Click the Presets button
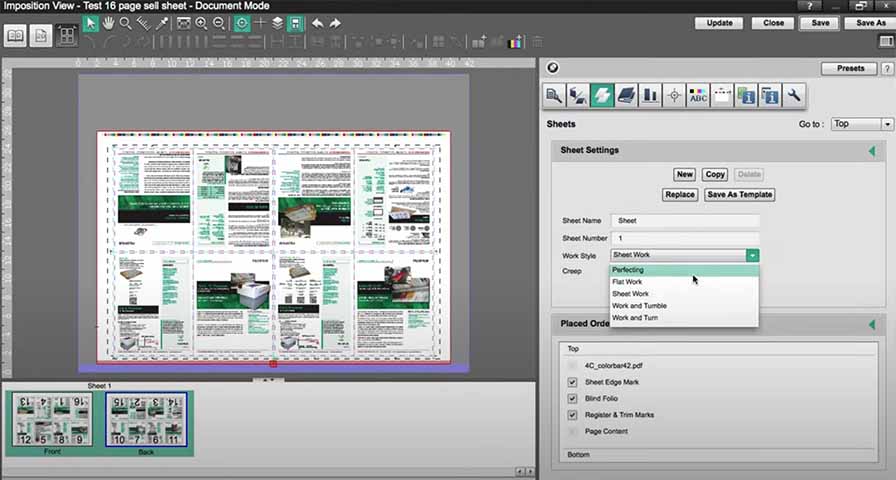The width and height of the screenshot is (896, 480). (850, 69)
